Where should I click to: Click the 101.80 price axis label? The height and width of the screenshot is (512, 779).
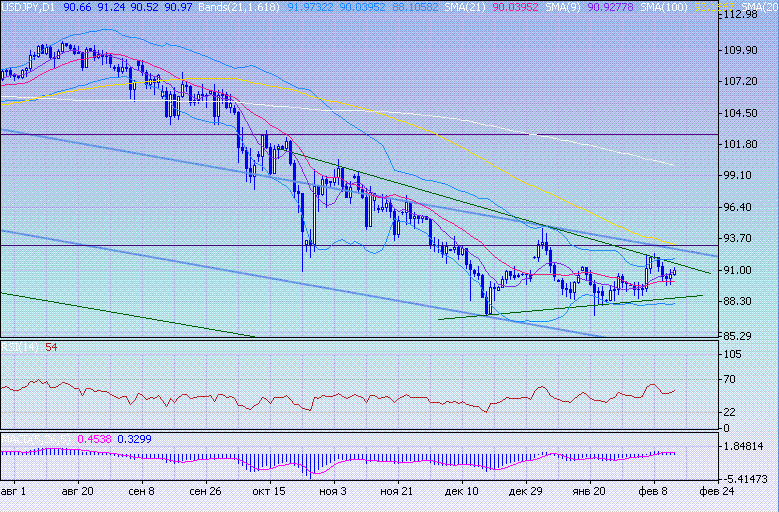click(738, 144)
